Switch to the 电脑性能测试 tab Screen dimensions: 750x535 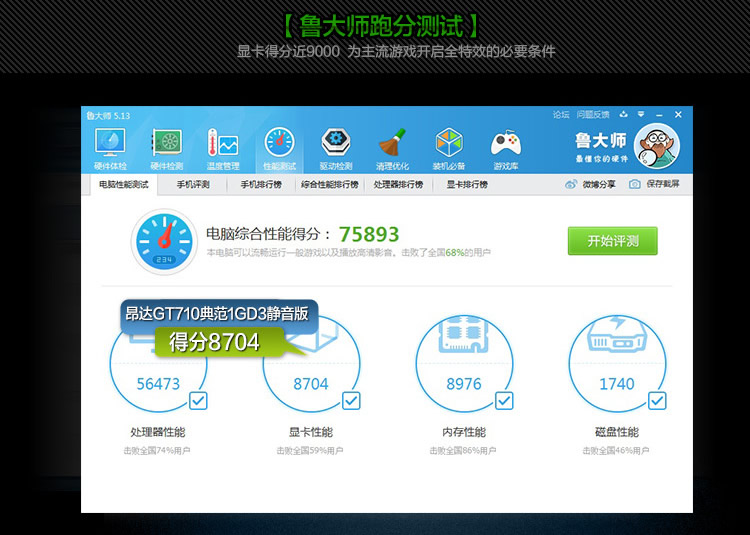(x=124, y=185)
